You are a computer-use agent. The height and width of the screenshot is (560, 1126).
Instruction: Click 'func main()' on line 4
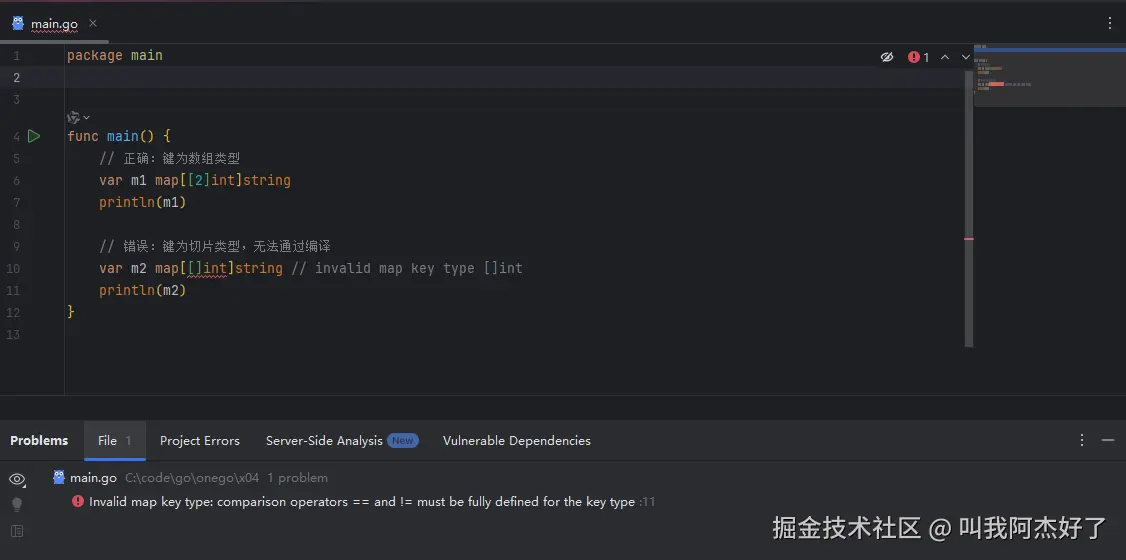(x=111, y=136)
